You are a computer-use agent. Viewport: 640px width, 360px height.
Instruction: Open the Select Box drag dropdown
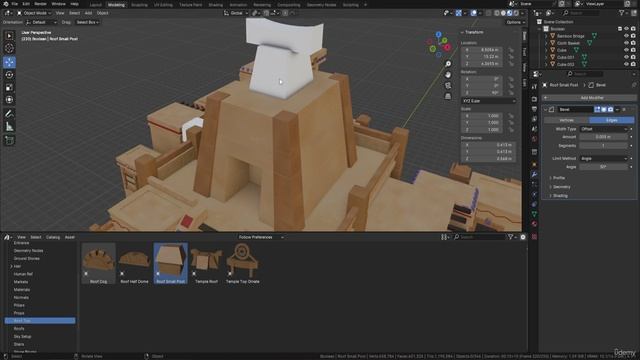88,22
